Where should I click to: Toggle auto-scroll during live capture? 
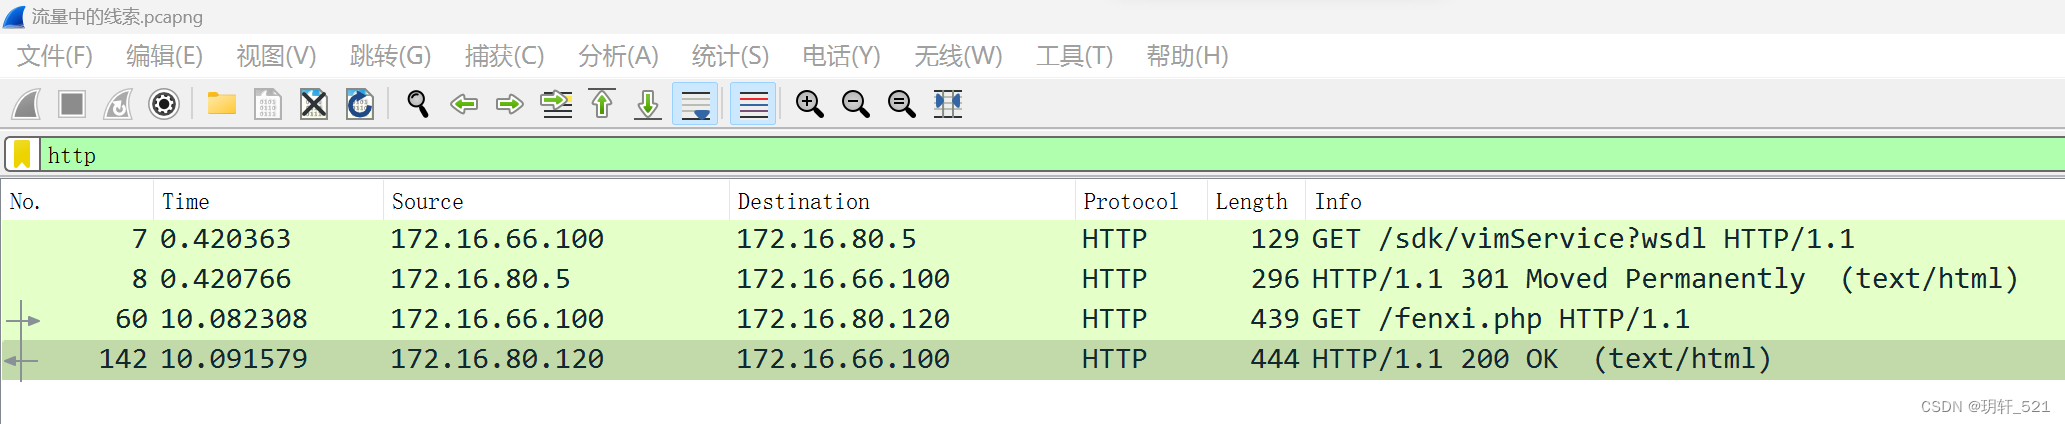[x=695, y=104]
